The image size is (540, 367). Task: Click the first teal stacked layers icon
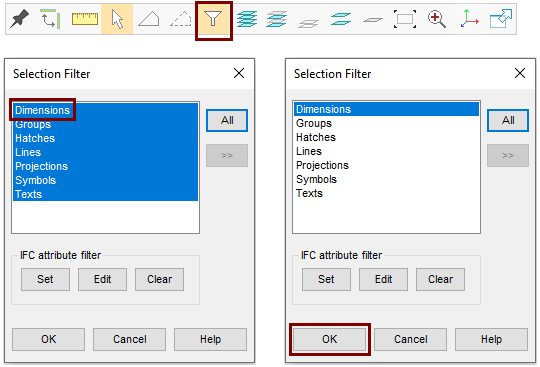pyautogui.click(x=247, y=19)
